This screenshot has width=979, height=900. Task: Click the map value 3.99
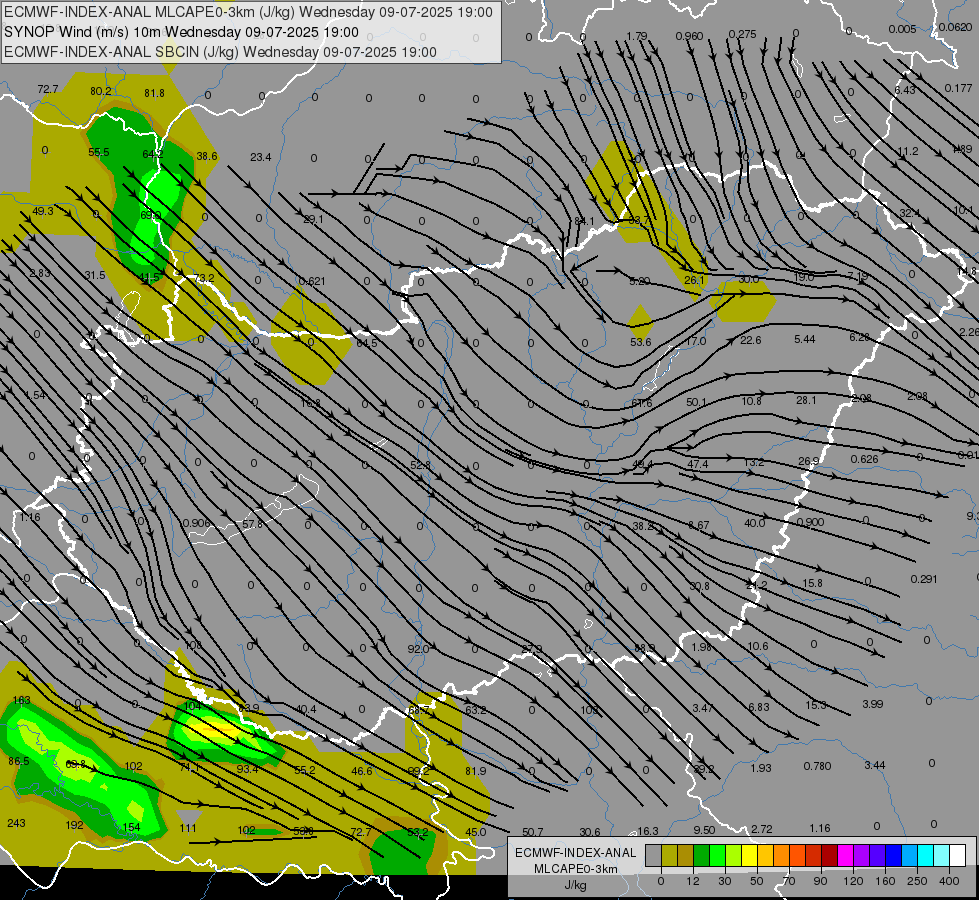click(873, 705)
